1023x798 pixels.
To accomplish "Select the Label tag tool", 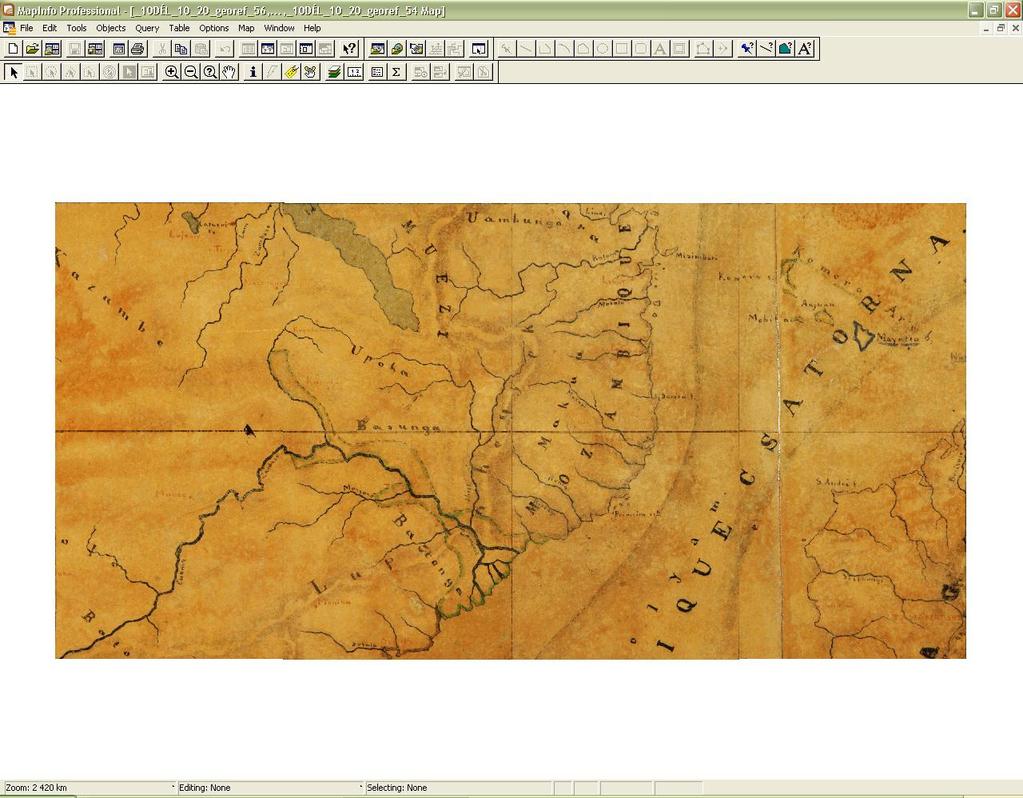I will 292,72.
